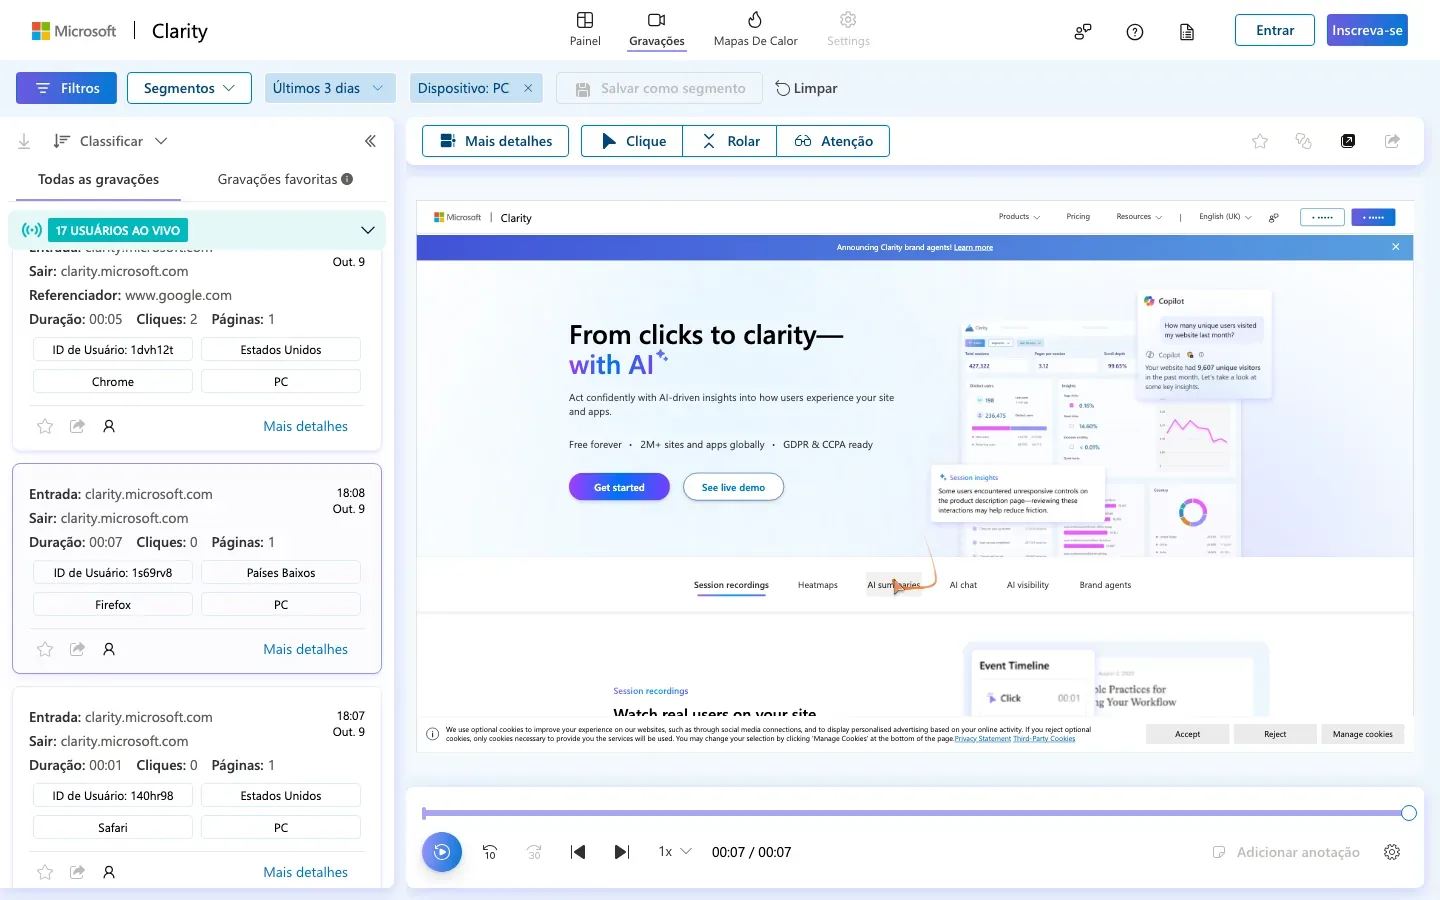Click the playback progress bar

pyautogui.click(x=915, y=813)
